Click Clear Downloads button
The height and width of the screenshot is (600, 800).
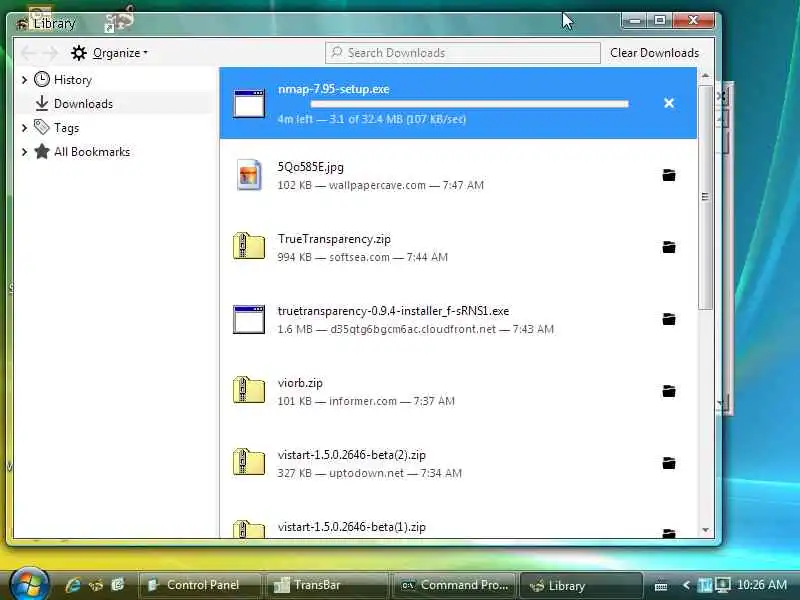click(654, 53)
